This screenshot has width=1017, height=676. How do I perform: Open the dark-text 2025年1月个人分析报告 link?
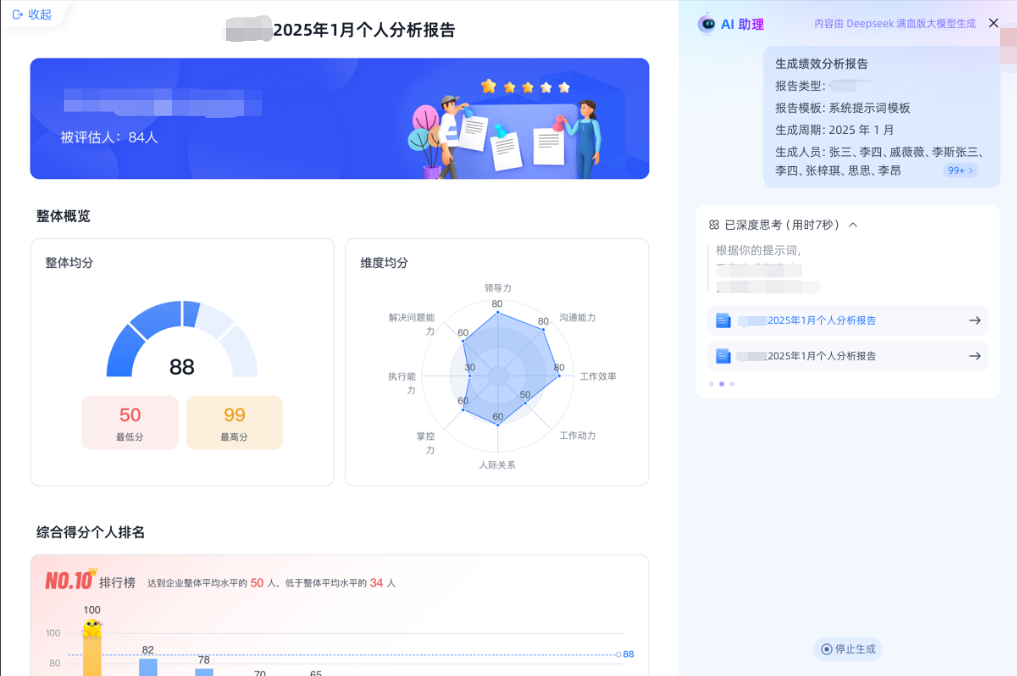pyautogui.click(x=821, y=356)
